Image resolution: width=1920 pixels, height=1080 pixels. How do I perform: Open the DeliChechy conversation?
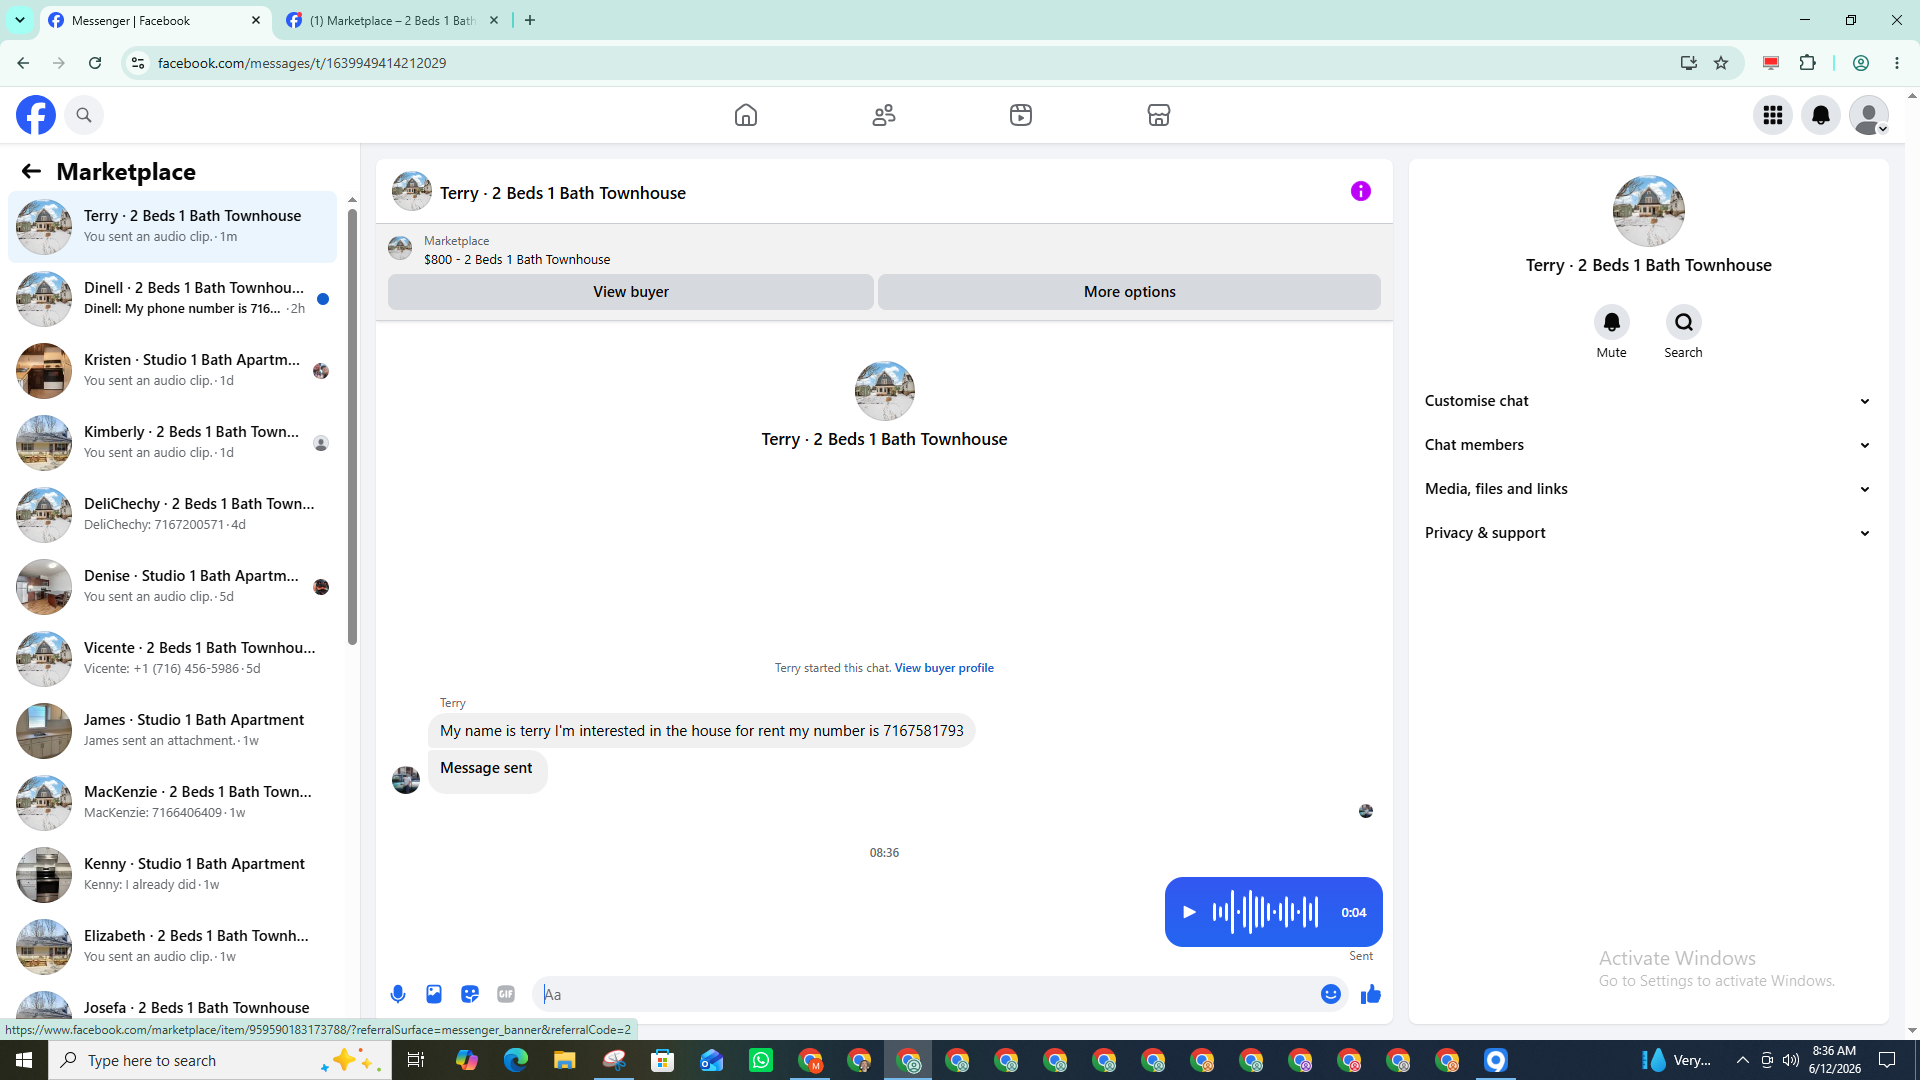(x=172, y=514)
